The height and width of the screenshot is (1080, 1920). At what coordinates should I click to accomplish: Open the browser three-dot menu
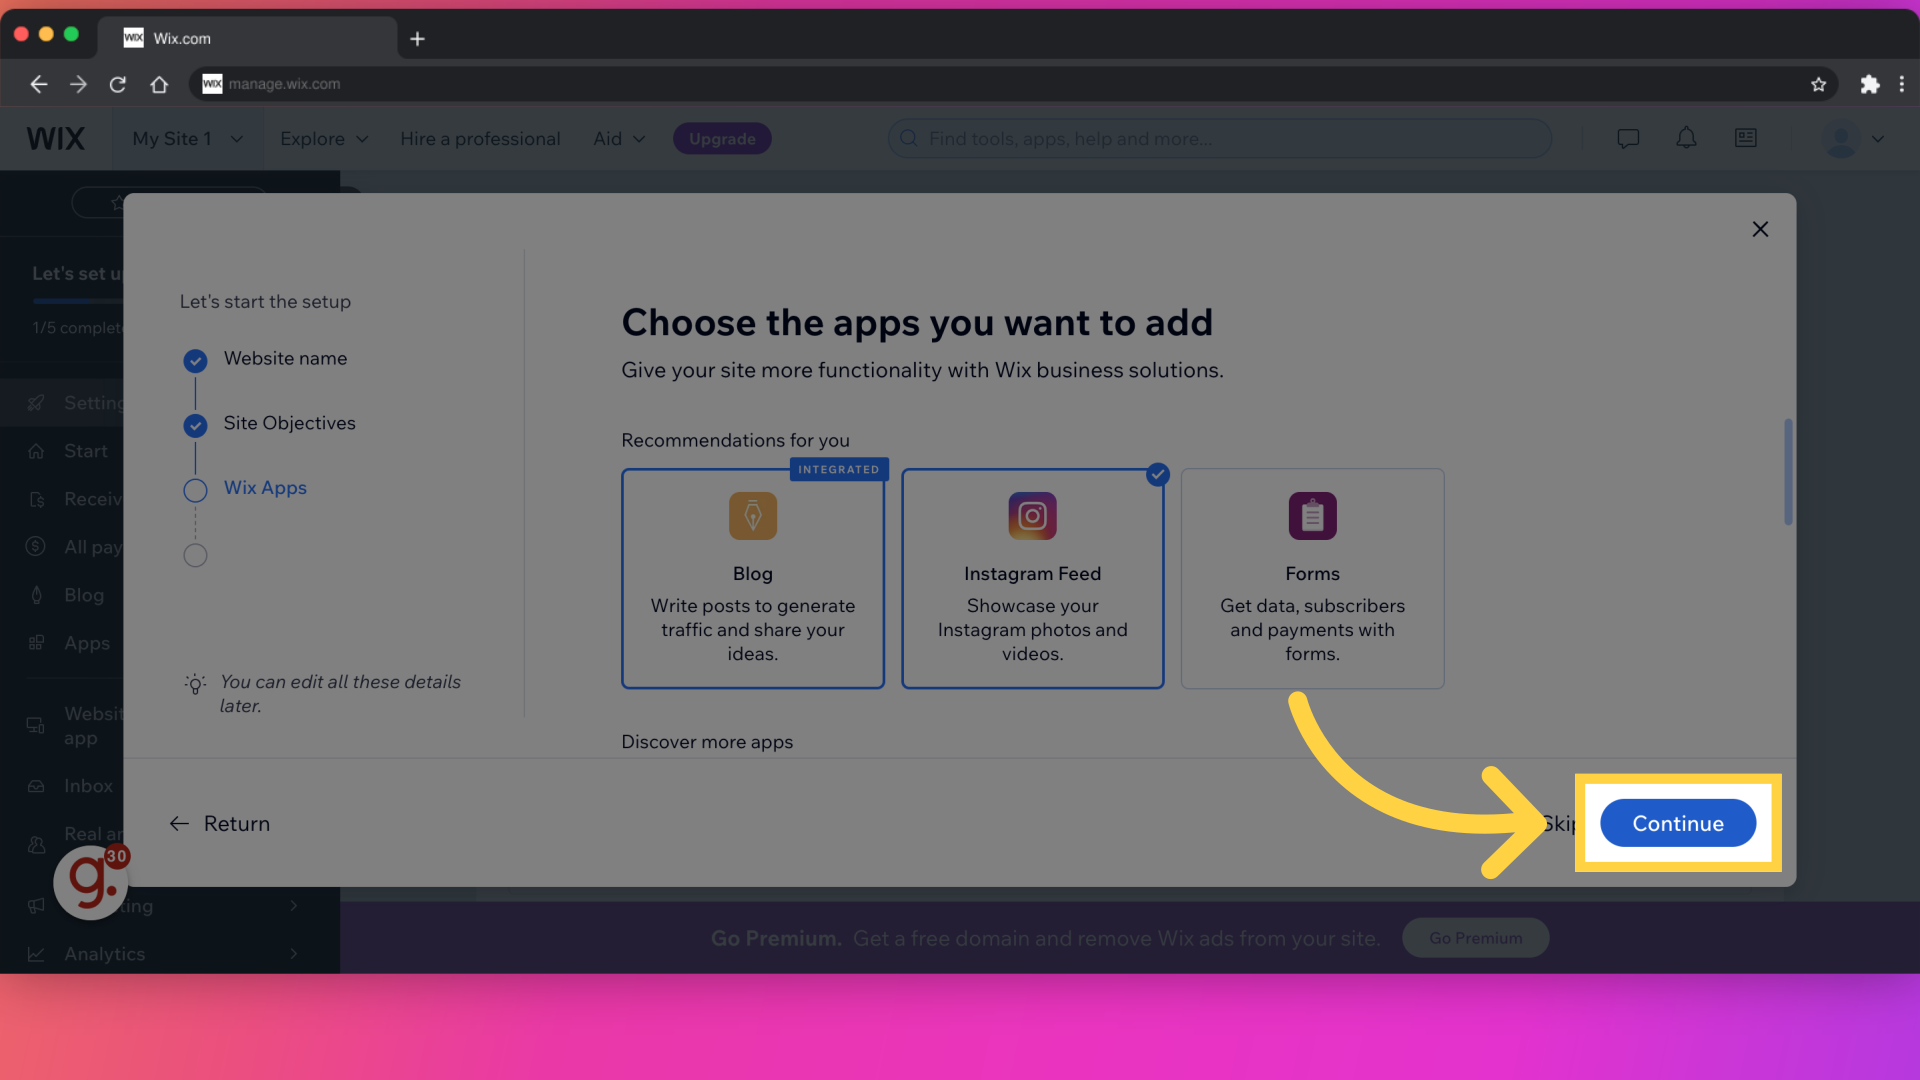1902,84
